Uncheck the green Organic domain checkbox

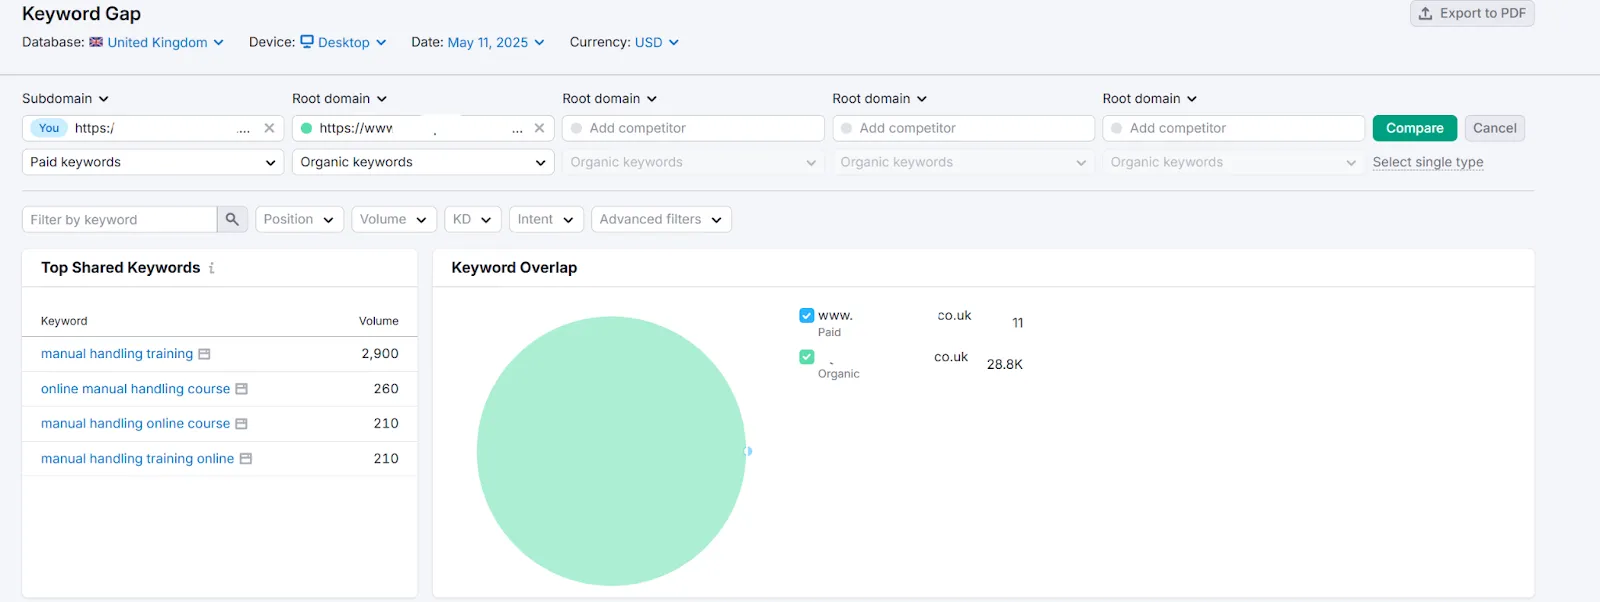click(x=807, y=357)
